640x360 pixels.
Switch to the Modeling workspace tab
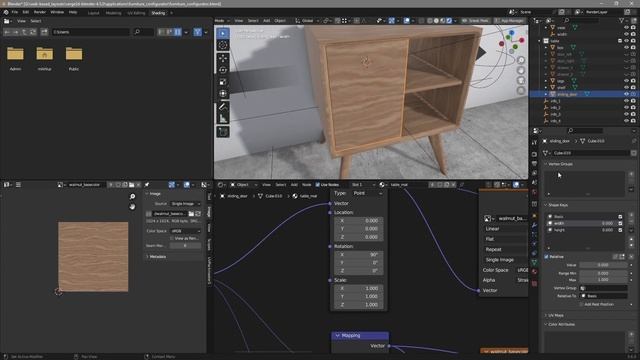point(113,13)
